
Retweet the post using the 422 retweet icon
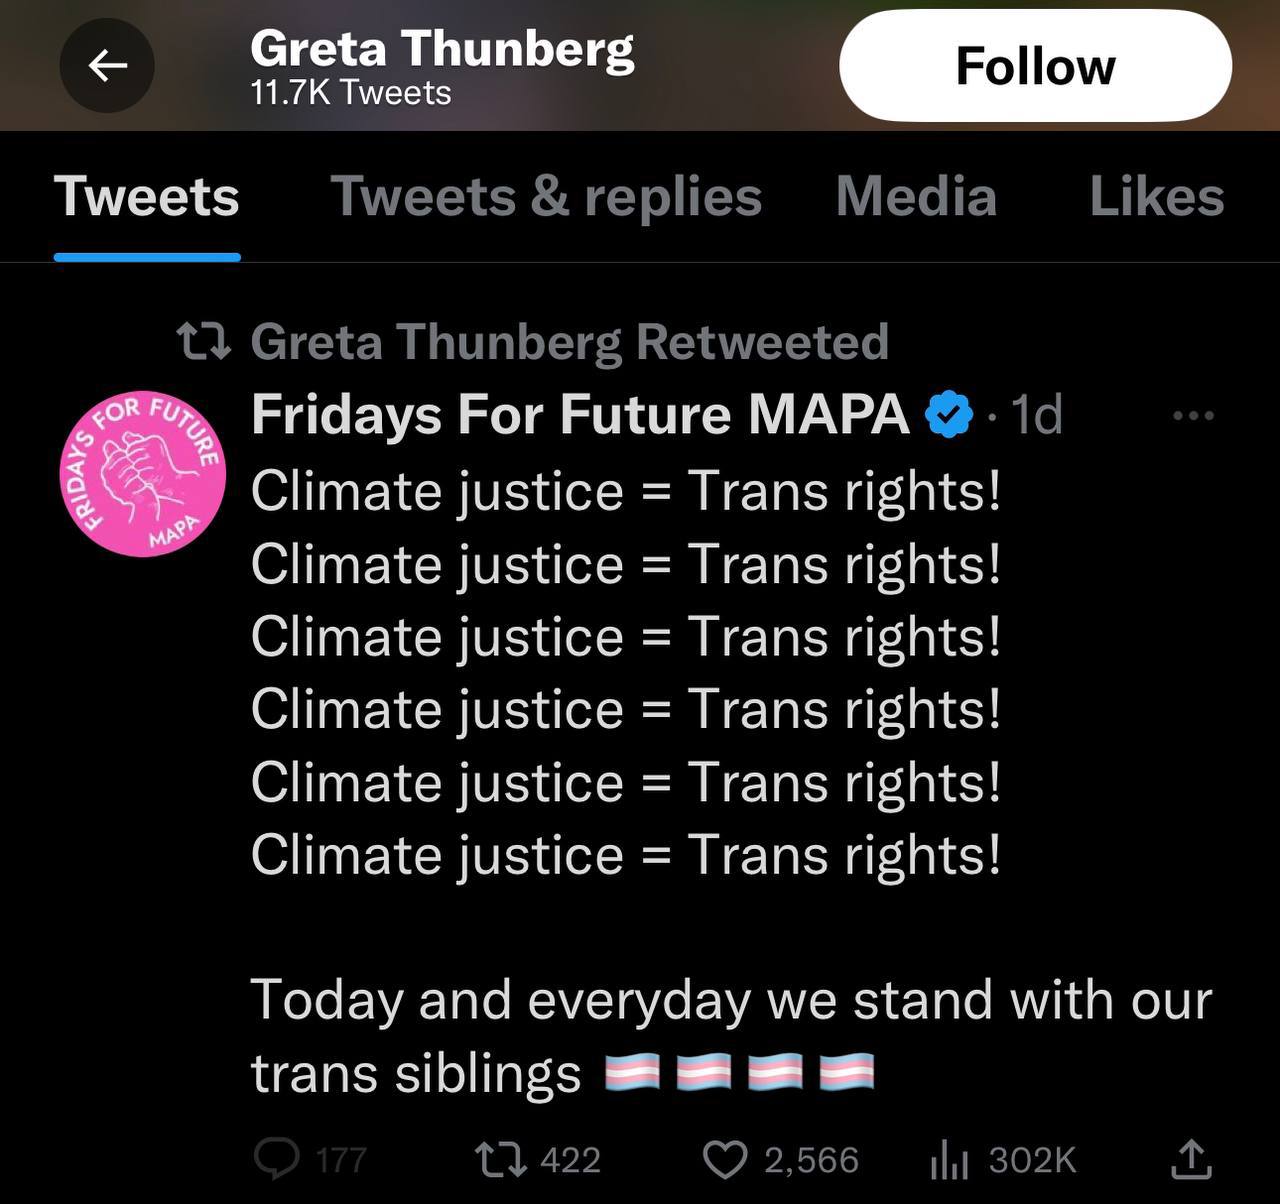click(500, 1159)
